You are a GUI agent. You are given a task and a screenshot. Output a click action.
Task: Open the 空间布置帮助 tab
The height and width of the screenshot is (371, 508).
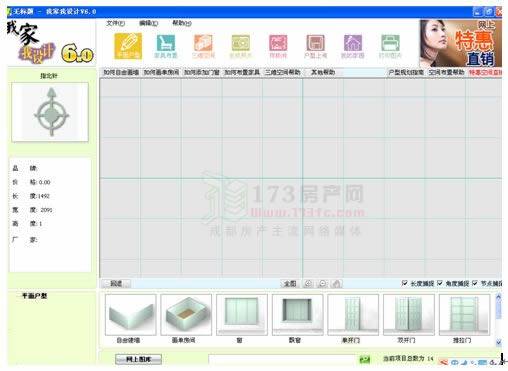click(446, 72)
